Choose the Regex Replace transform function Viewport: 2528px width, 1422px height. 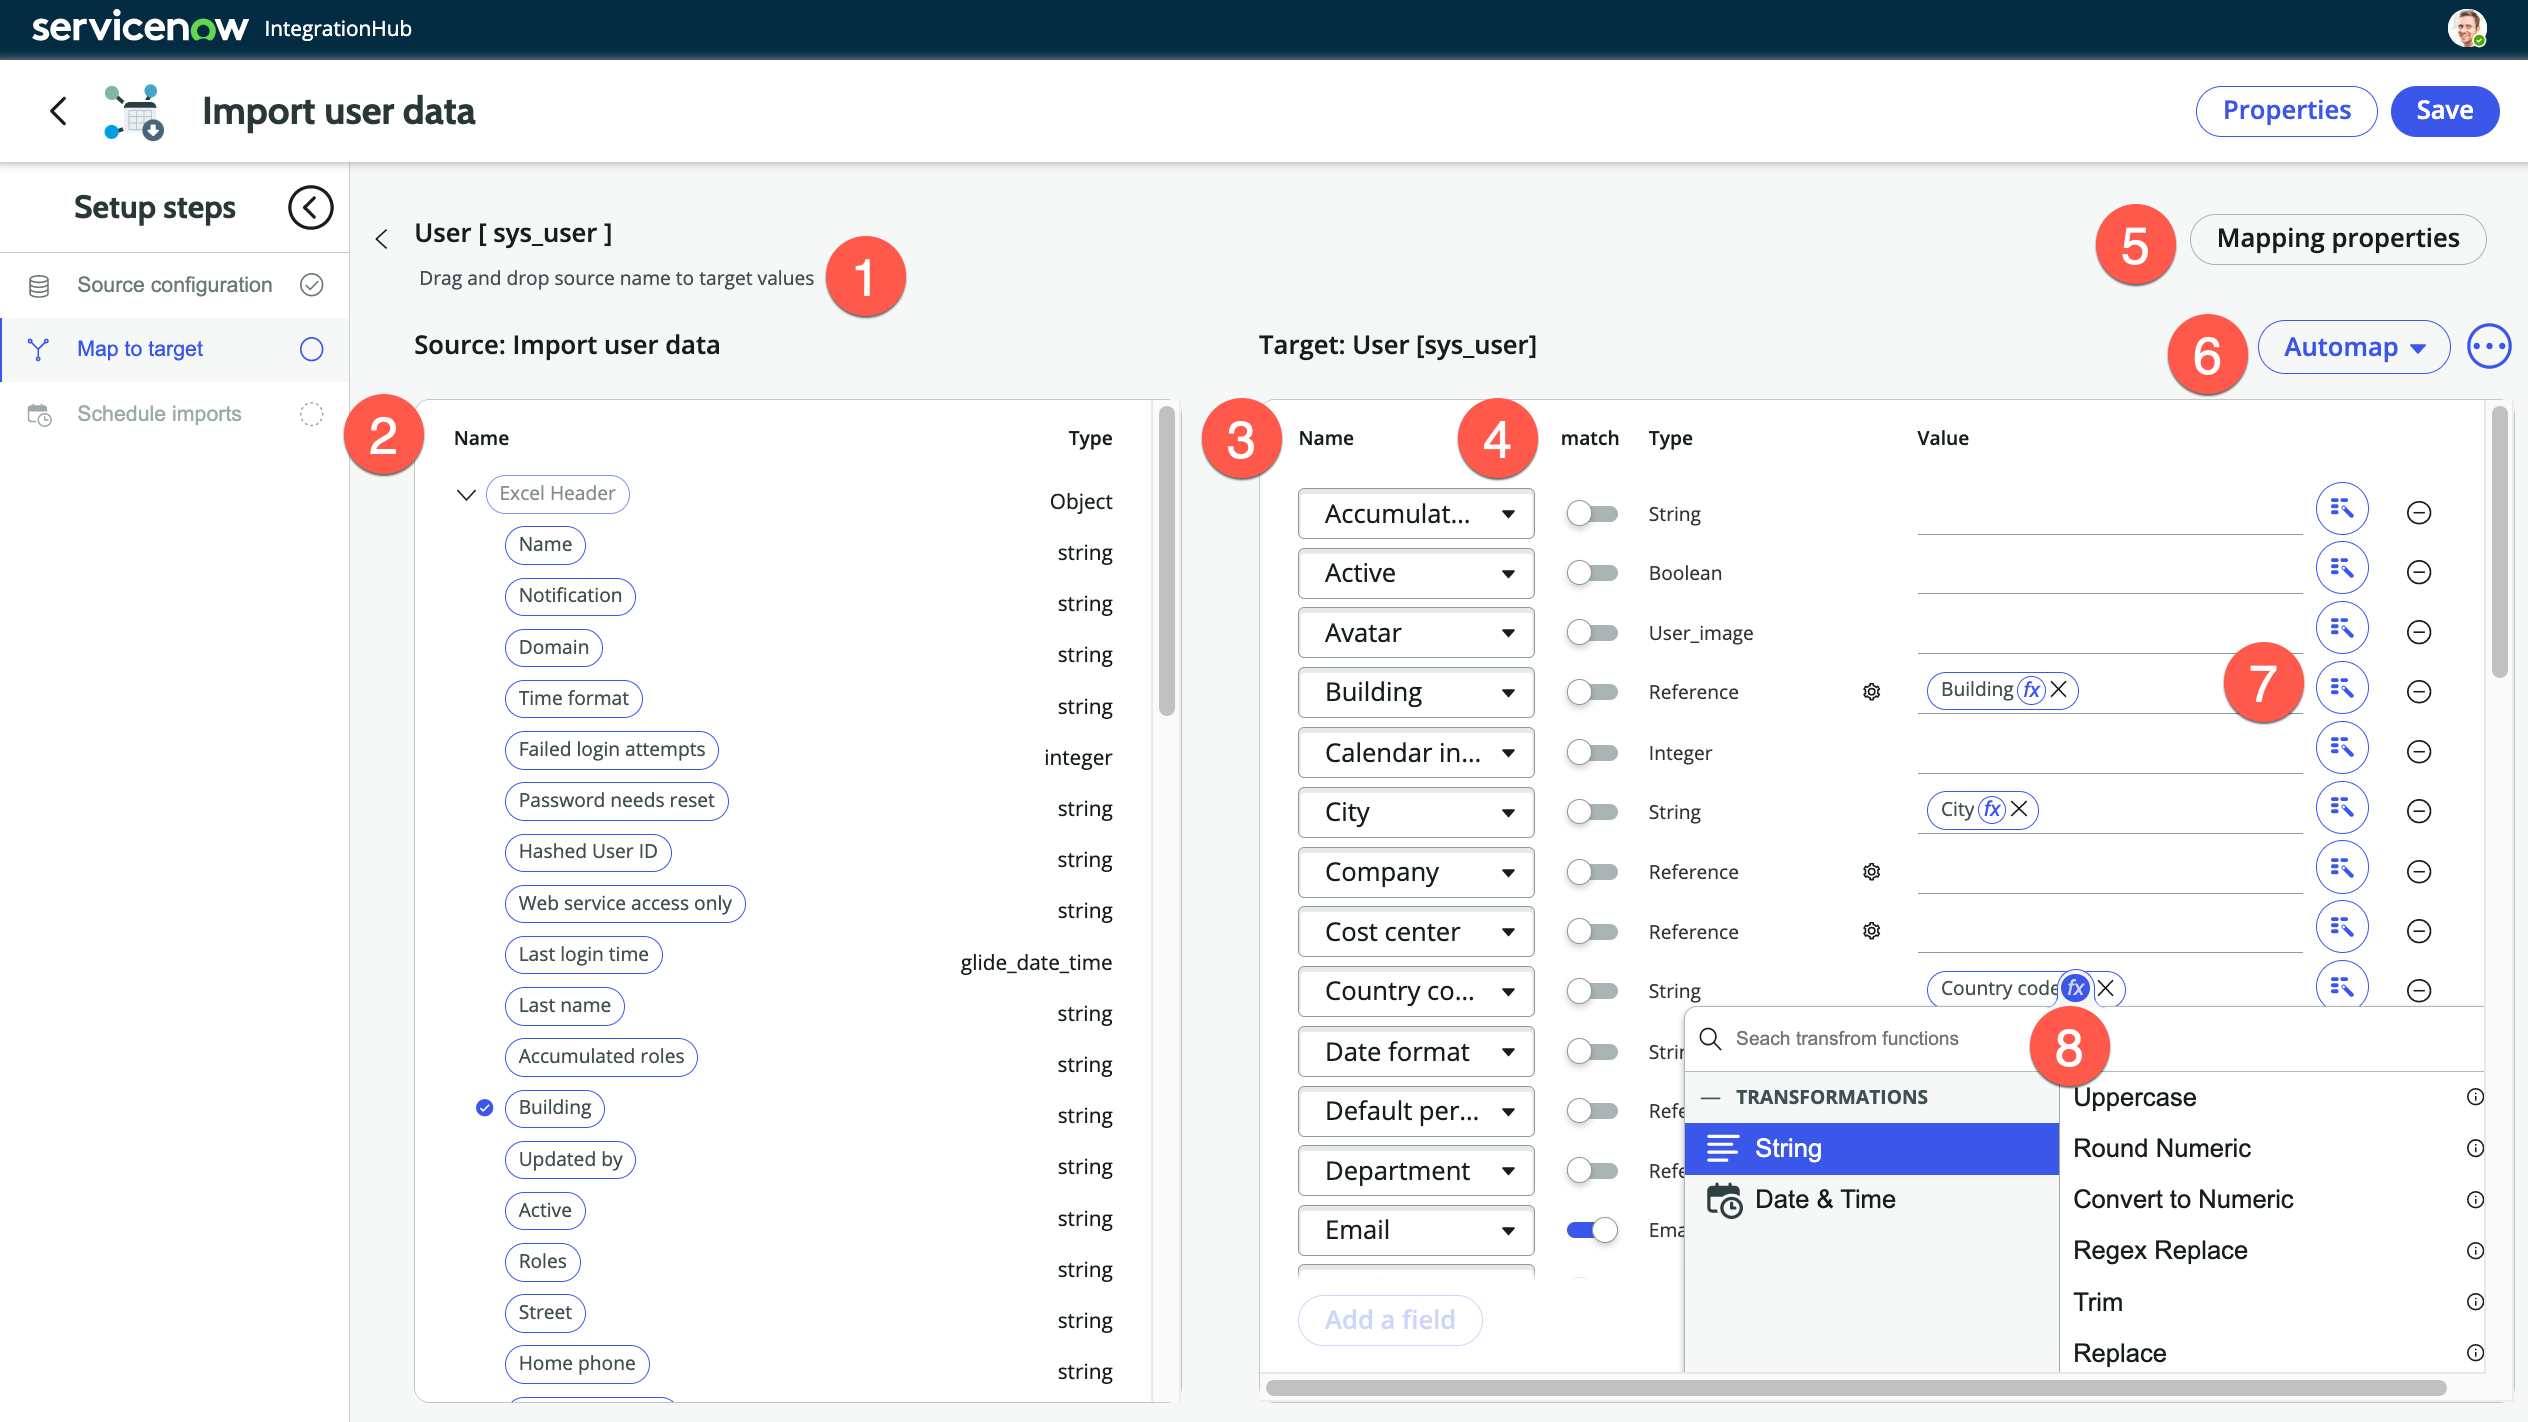coord(2160,1250)
